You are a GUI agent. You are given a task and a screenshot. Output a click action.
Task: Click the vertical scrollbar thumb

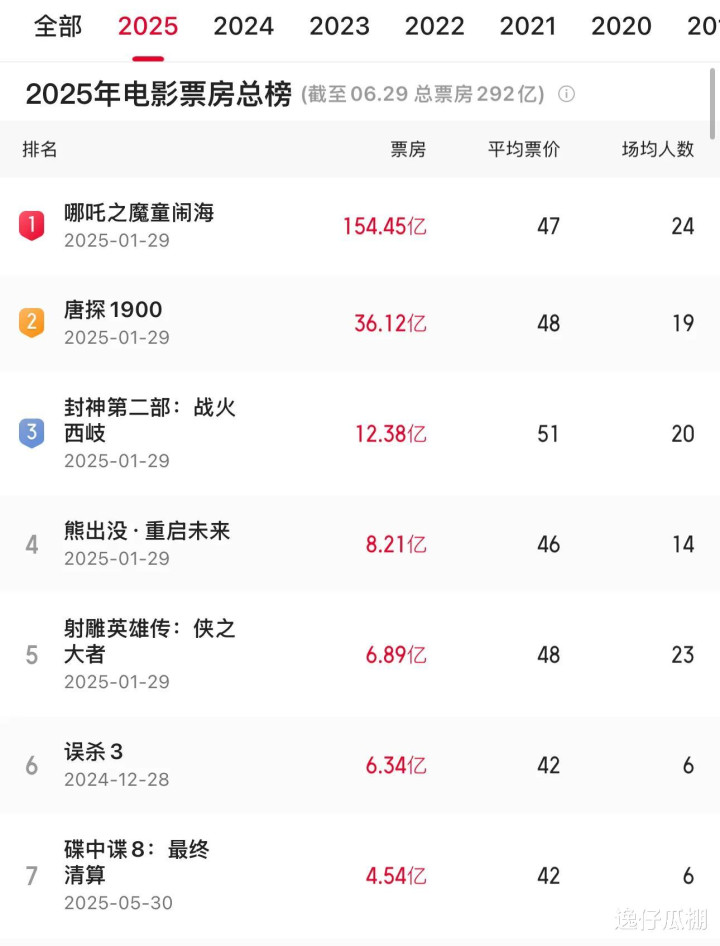[713, 104]
